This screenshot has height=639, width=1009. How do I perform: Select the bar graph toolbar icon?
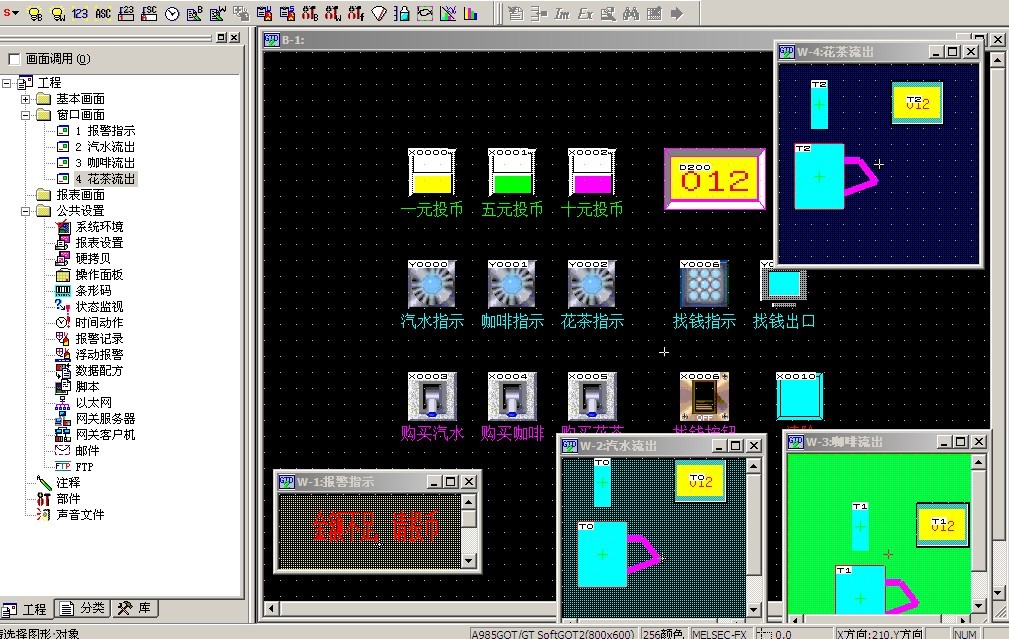[470, 13]
